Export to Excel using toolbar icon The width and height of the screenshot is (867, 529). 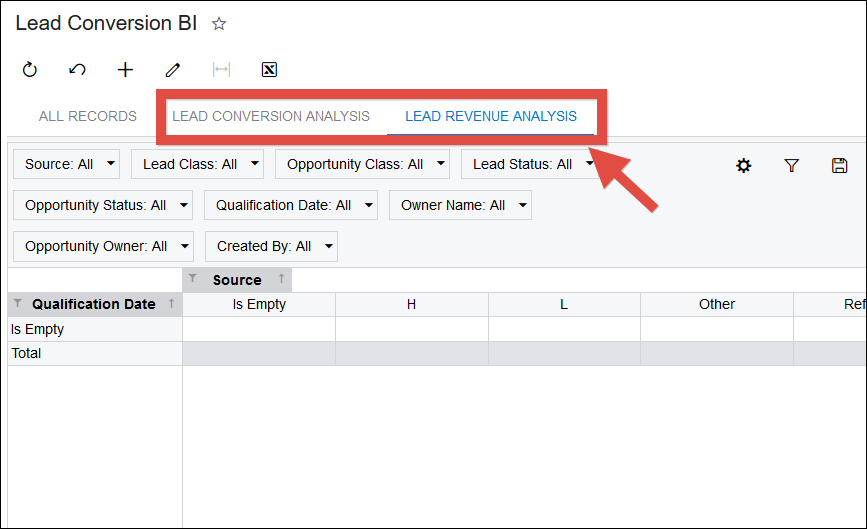point(269,70)
